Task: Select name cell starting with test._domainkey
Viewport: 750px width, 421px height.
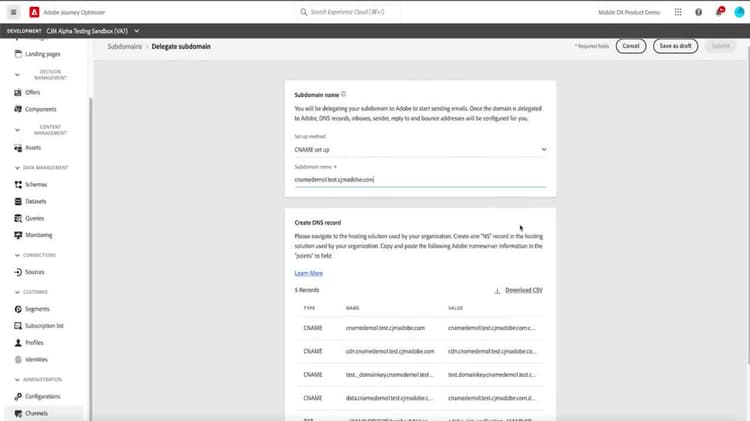Action: pos(389,375)
